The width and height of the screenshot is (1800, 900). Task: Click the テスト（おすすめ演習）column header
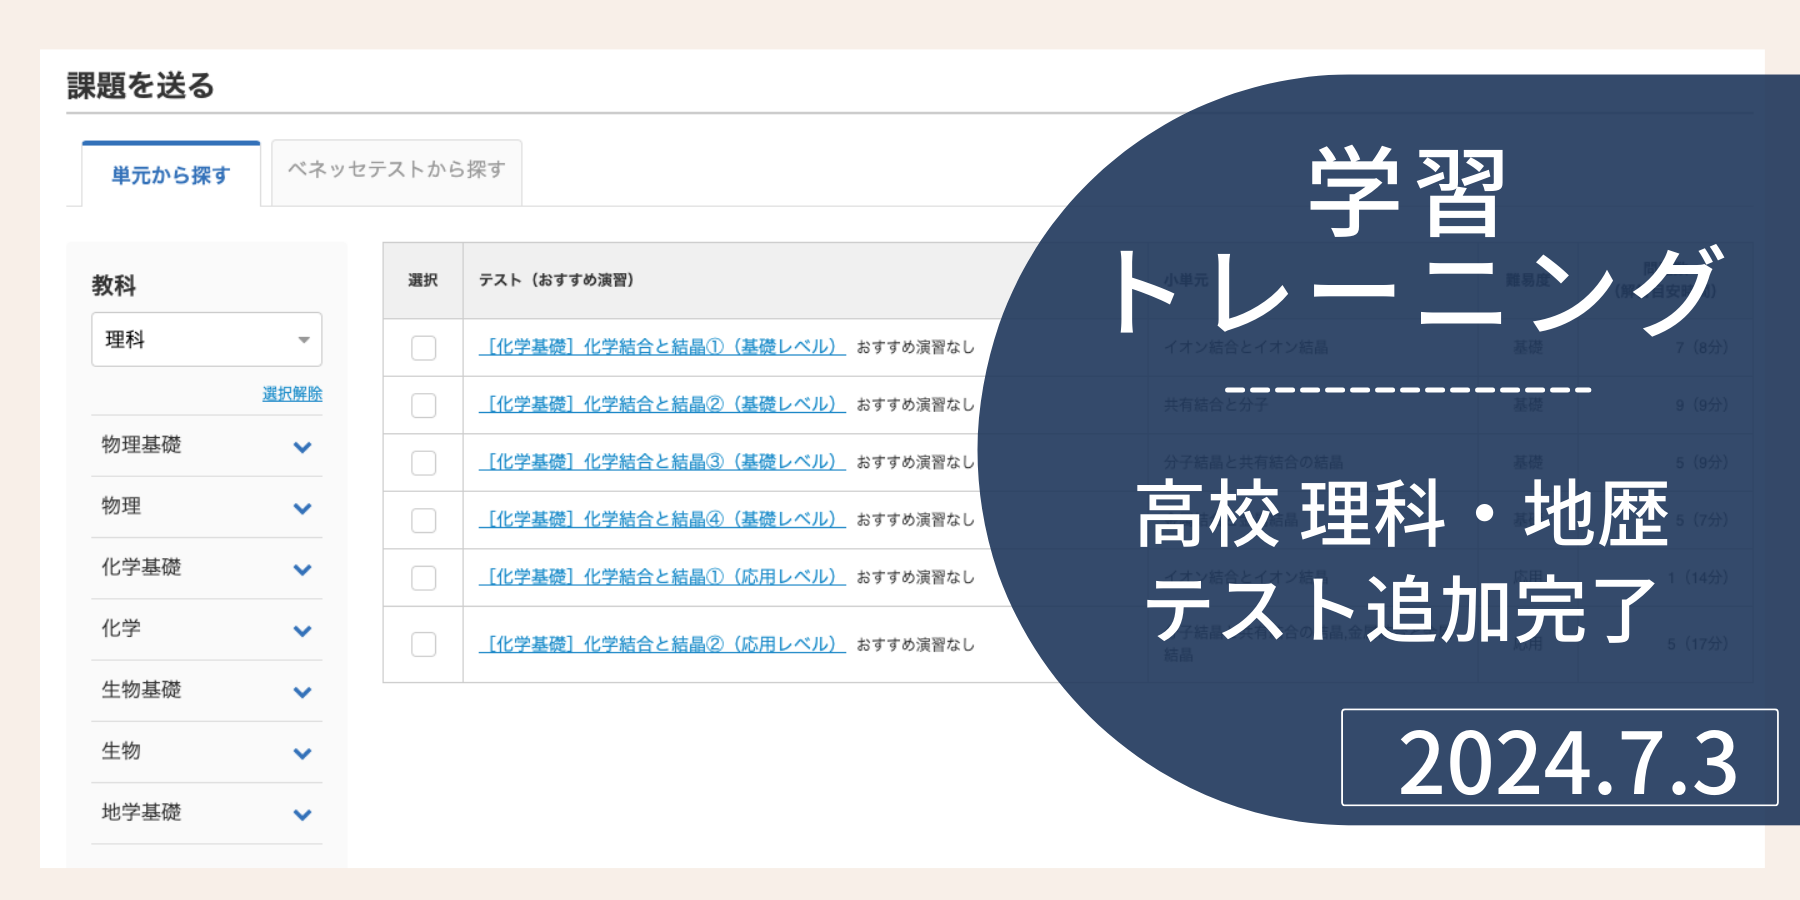pyautogui.click(x=556, y=280)
